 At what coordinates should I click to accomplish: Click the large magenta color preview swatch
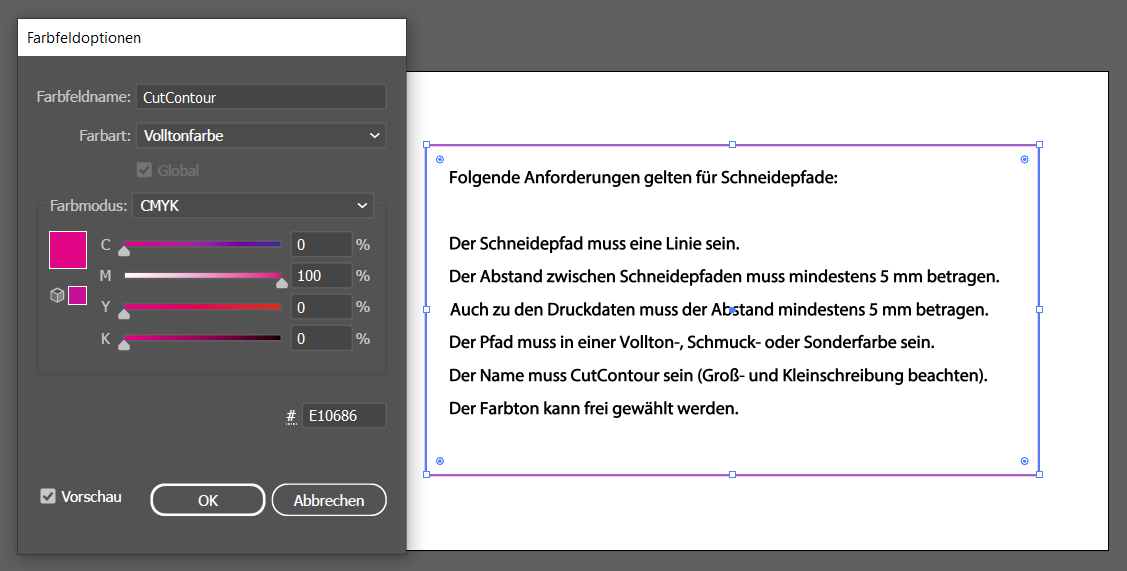point(68,250)
